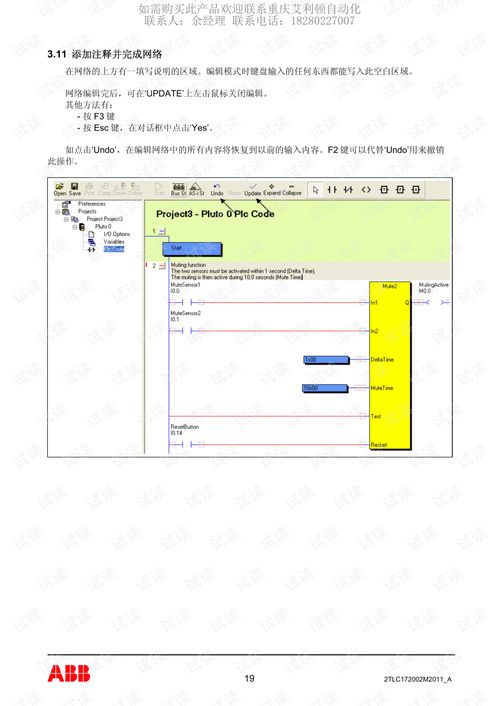Collapse network 2 with minus box
499x706 pixels.
coord(162,266)
